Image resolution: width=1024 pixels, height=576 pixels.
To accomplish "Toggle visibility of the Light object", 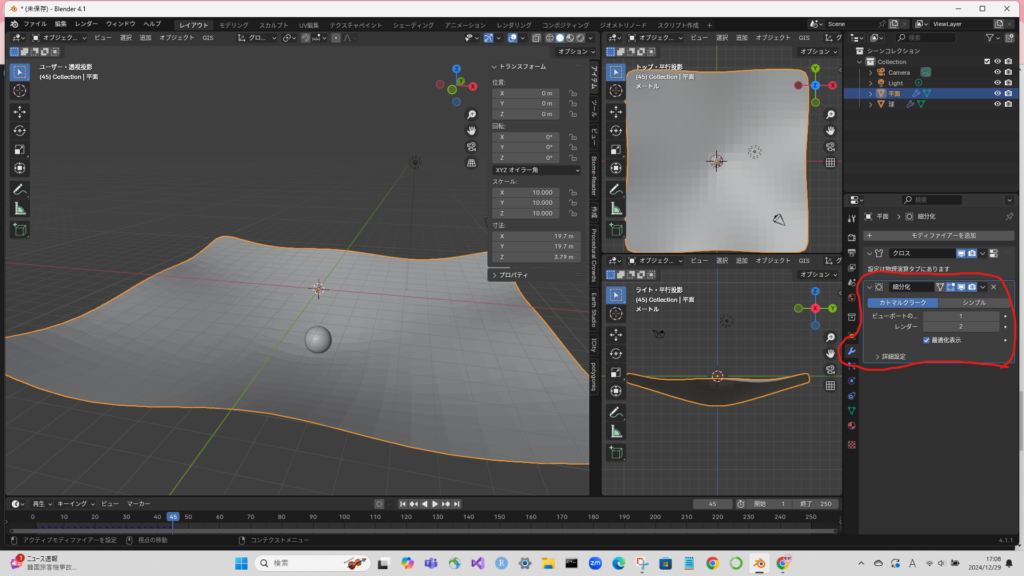I will [997, 83].
